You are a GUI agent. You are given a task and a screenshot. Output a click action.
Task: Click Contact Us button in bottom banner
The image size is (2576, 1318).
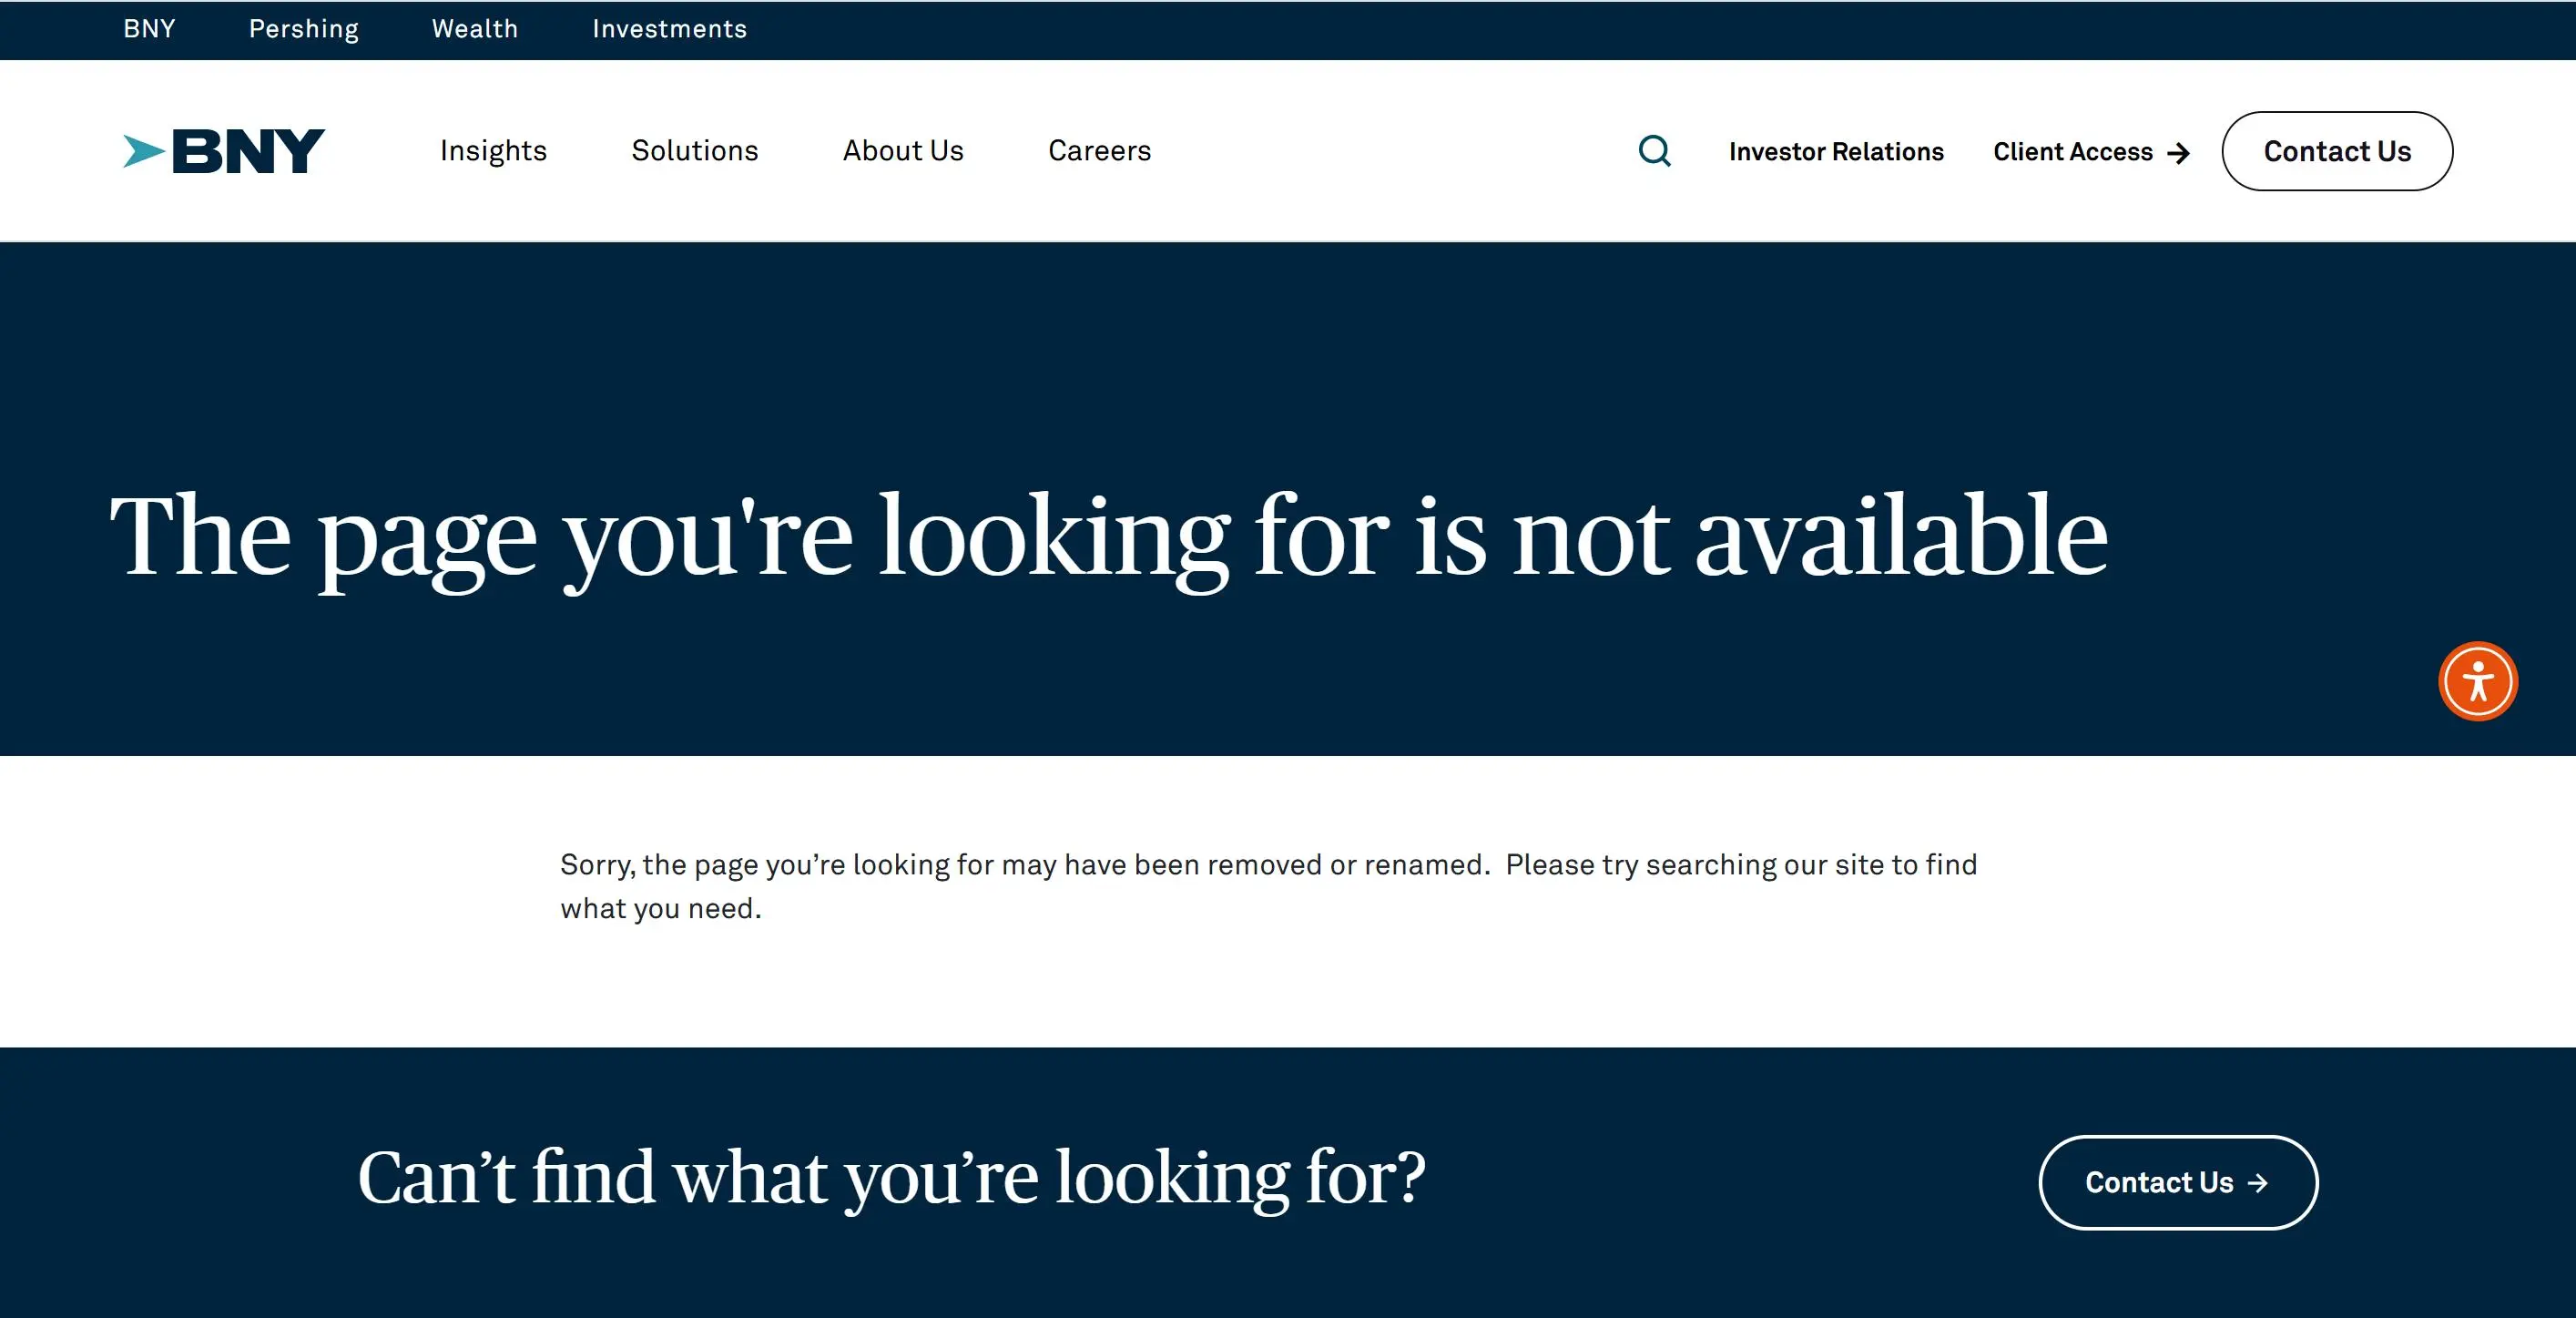pos(2178,1182)
